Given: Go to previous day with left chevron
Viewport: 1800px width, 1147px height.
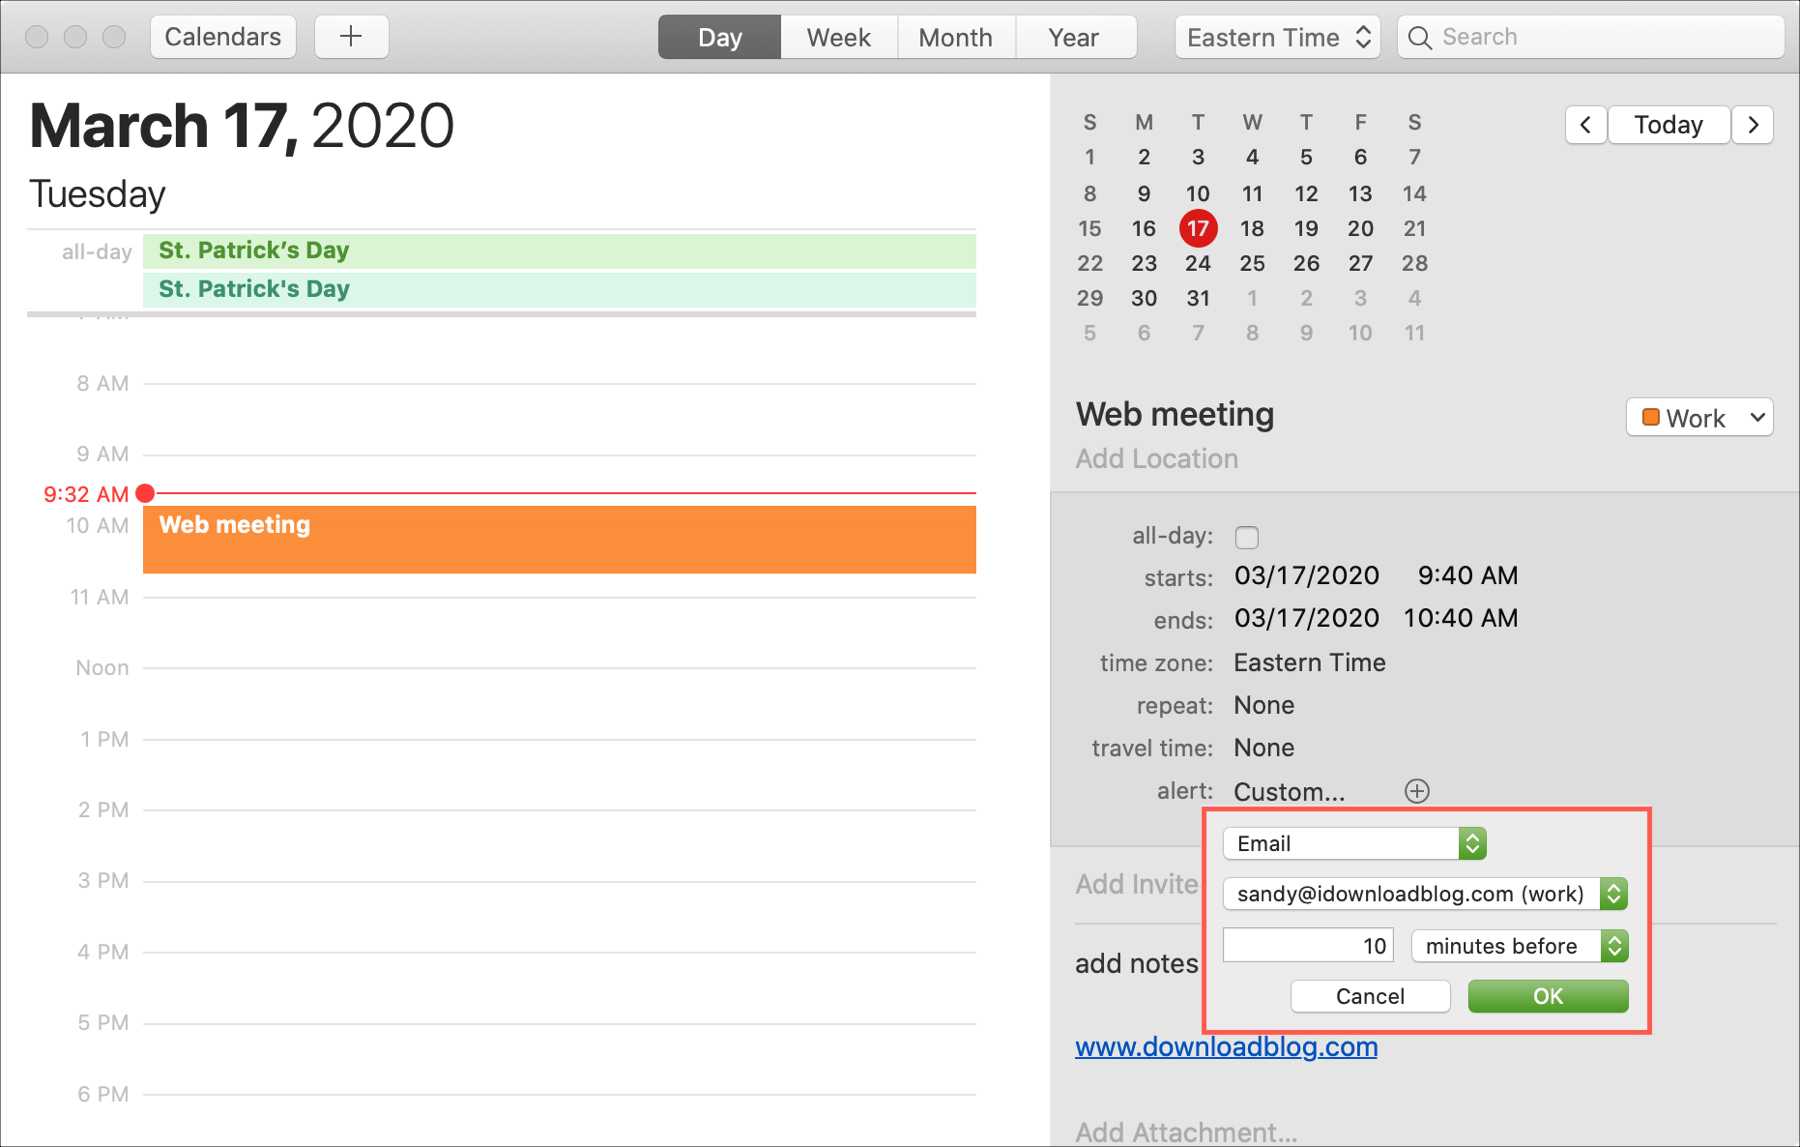Looking at the screenshot, I should (1585, 125).
